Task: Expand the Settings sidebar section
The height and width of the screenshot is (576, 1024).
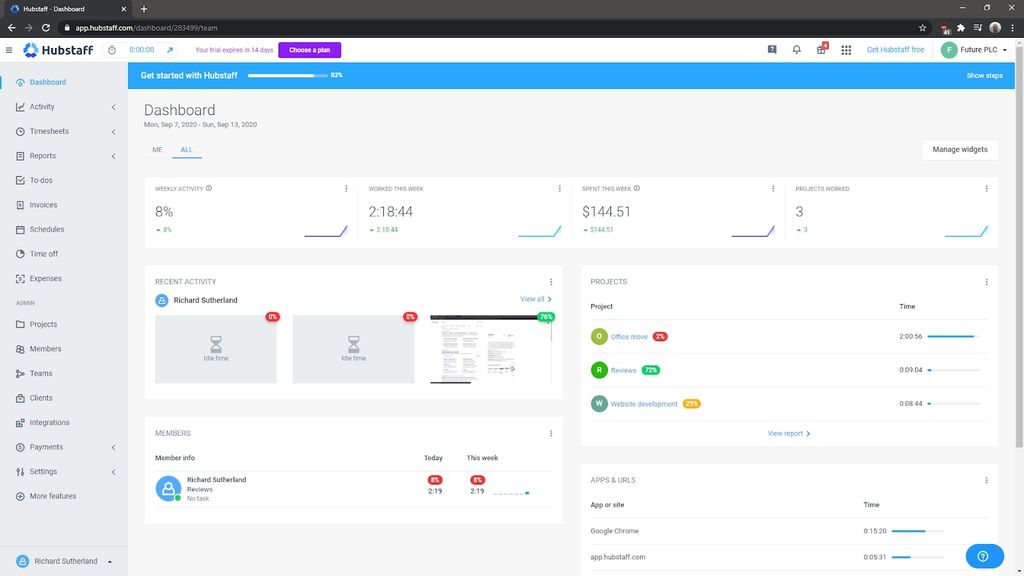Action: pyautogui.click(x=113, y=471)
